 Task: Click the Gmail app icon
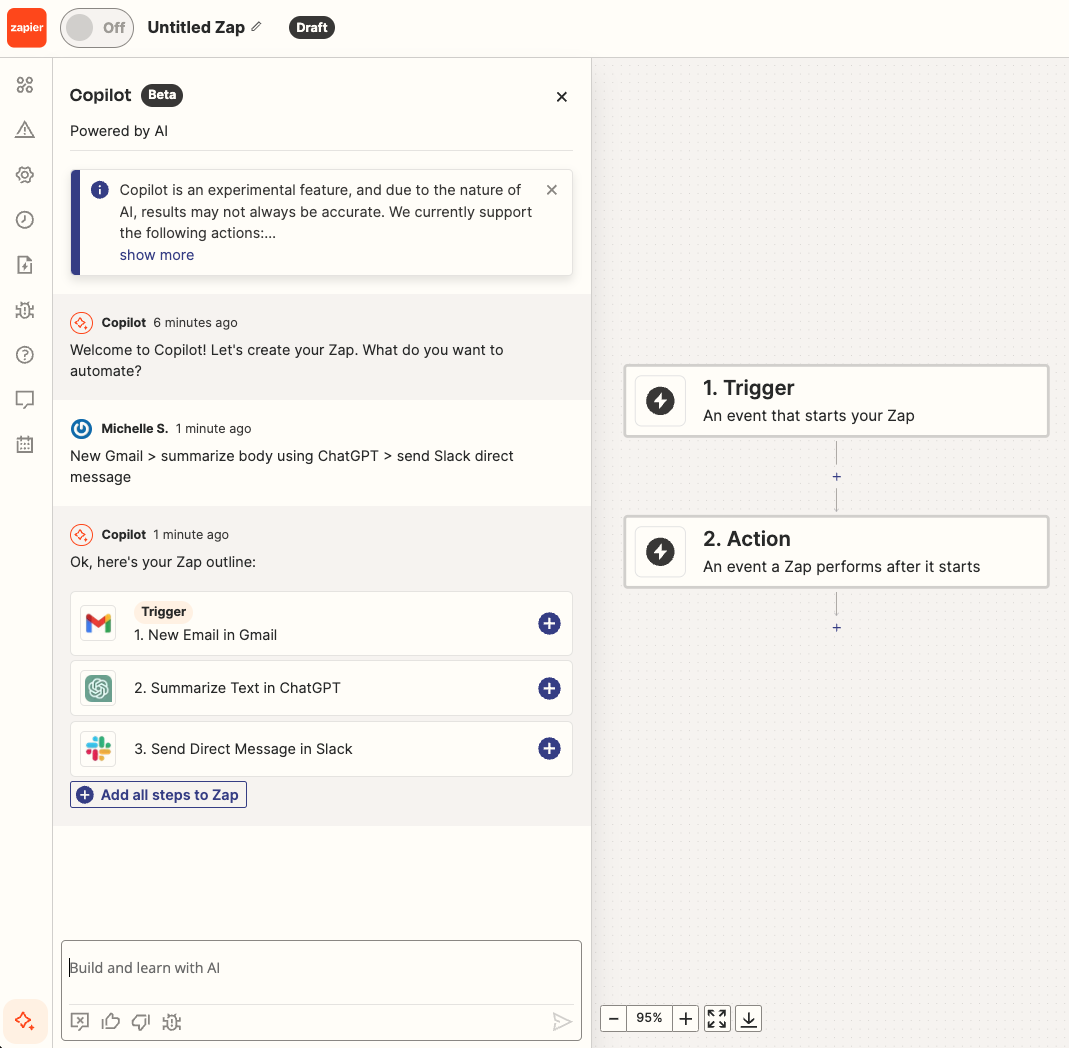pyautogui.click(x=98, y=623)
